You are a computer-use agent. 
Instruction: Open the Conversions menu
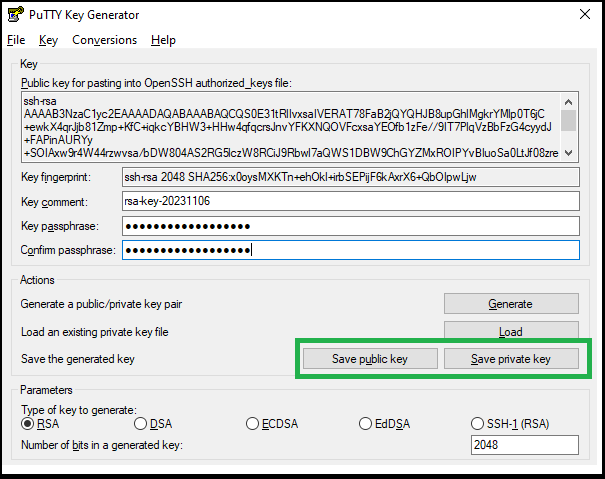tap(104, 40)
